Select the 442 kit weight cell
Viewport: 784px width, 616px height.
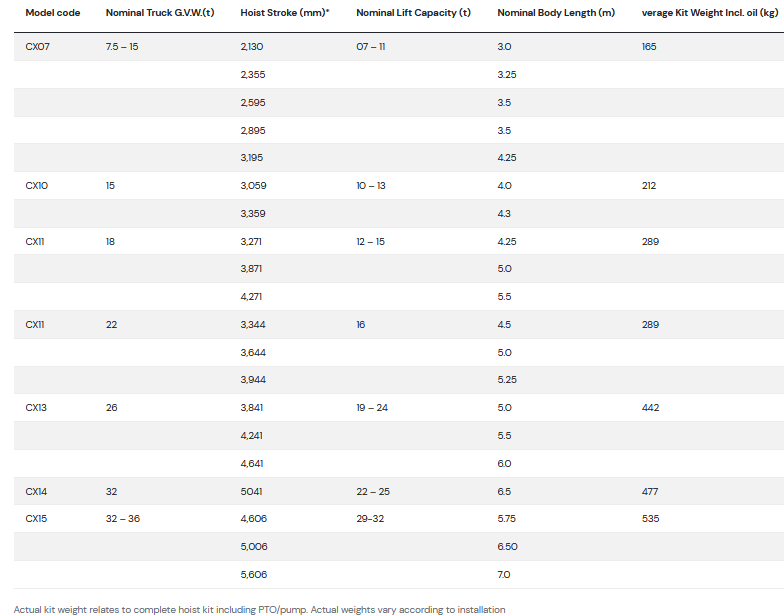click(x=650, y=408)
